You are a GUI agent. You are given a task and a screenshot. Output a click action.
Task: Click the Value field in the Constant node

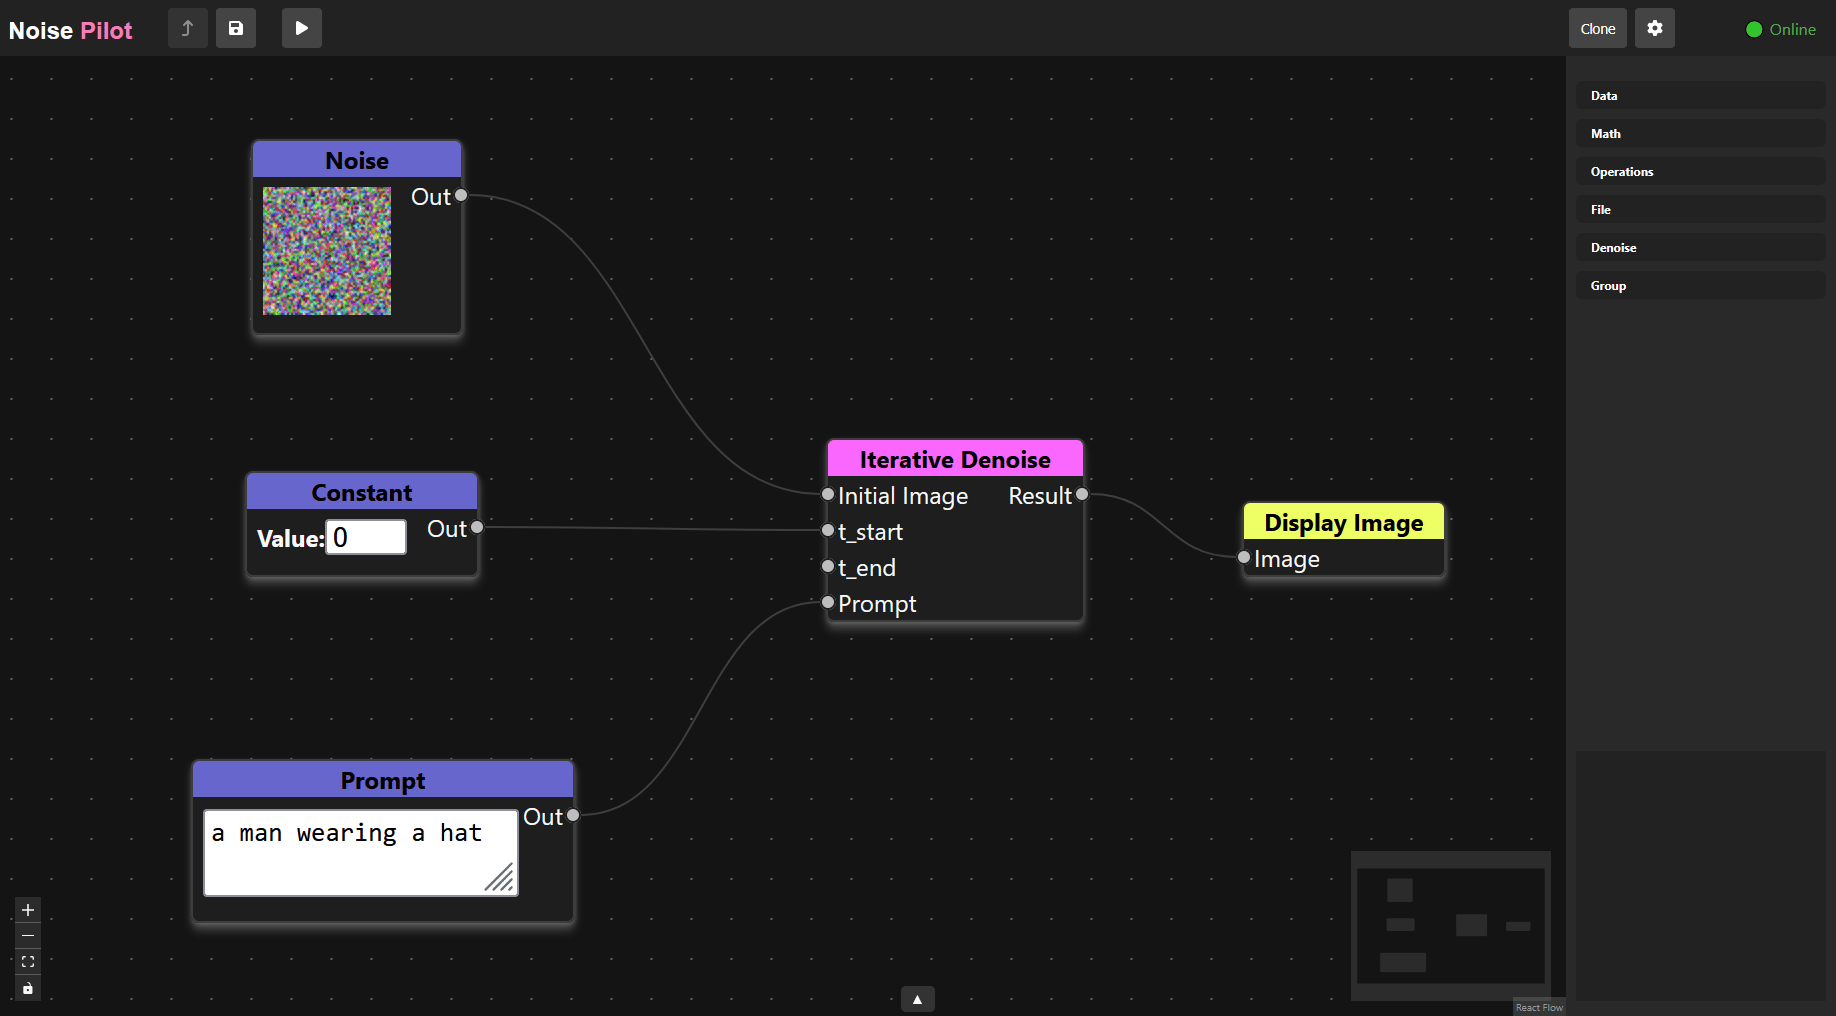(365, 537)
